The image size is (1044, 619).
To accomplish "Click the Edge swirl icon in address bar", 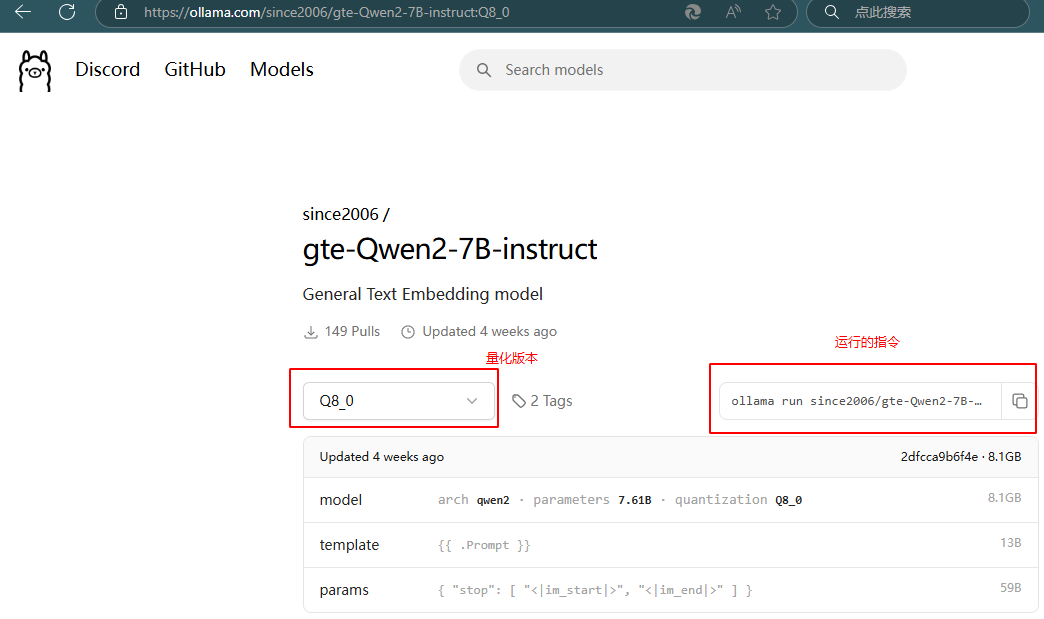I will (692, 12).
